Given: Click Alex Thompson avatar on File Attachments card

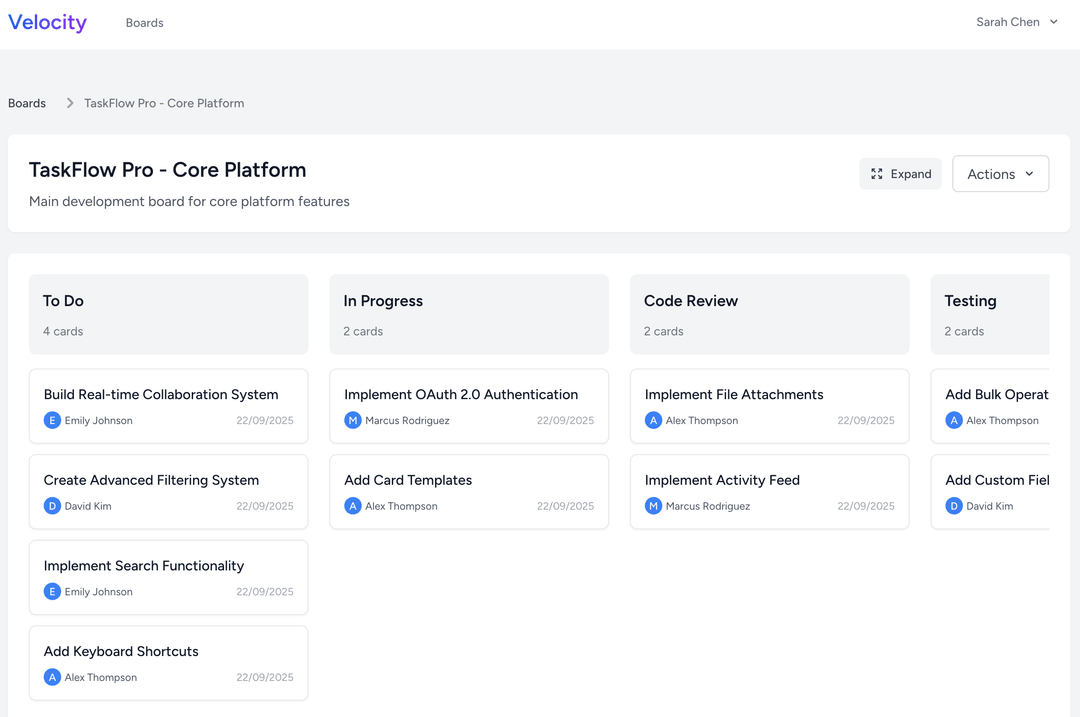Looking at the screenshot, I should [653, 421].
